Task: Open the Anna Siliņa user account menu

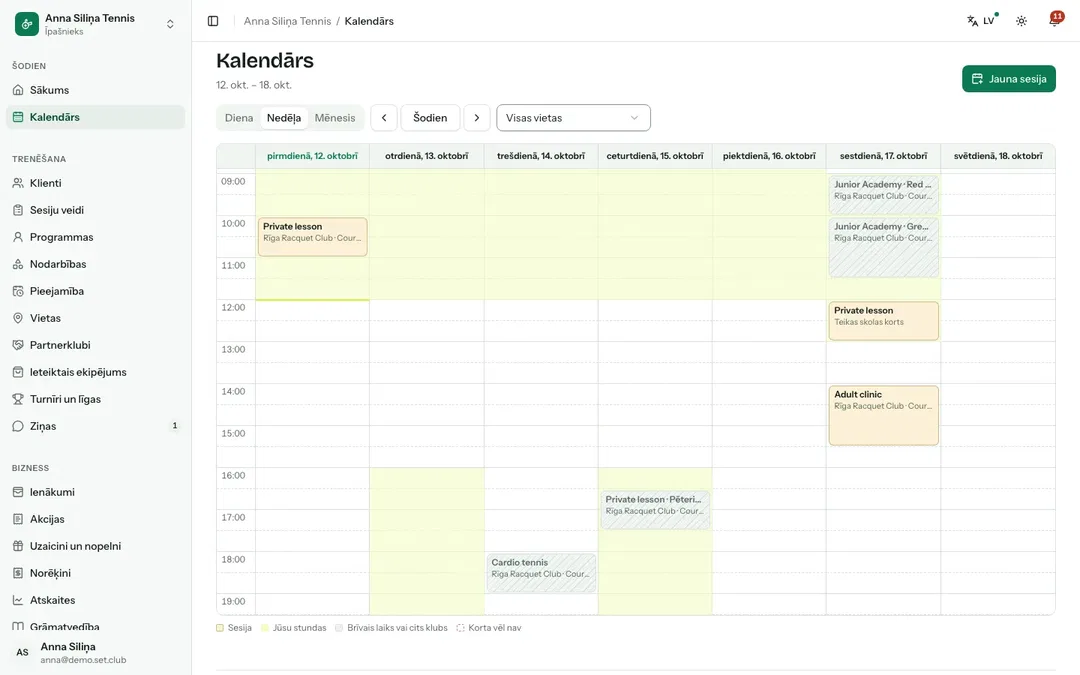Action: click(96, 653)
